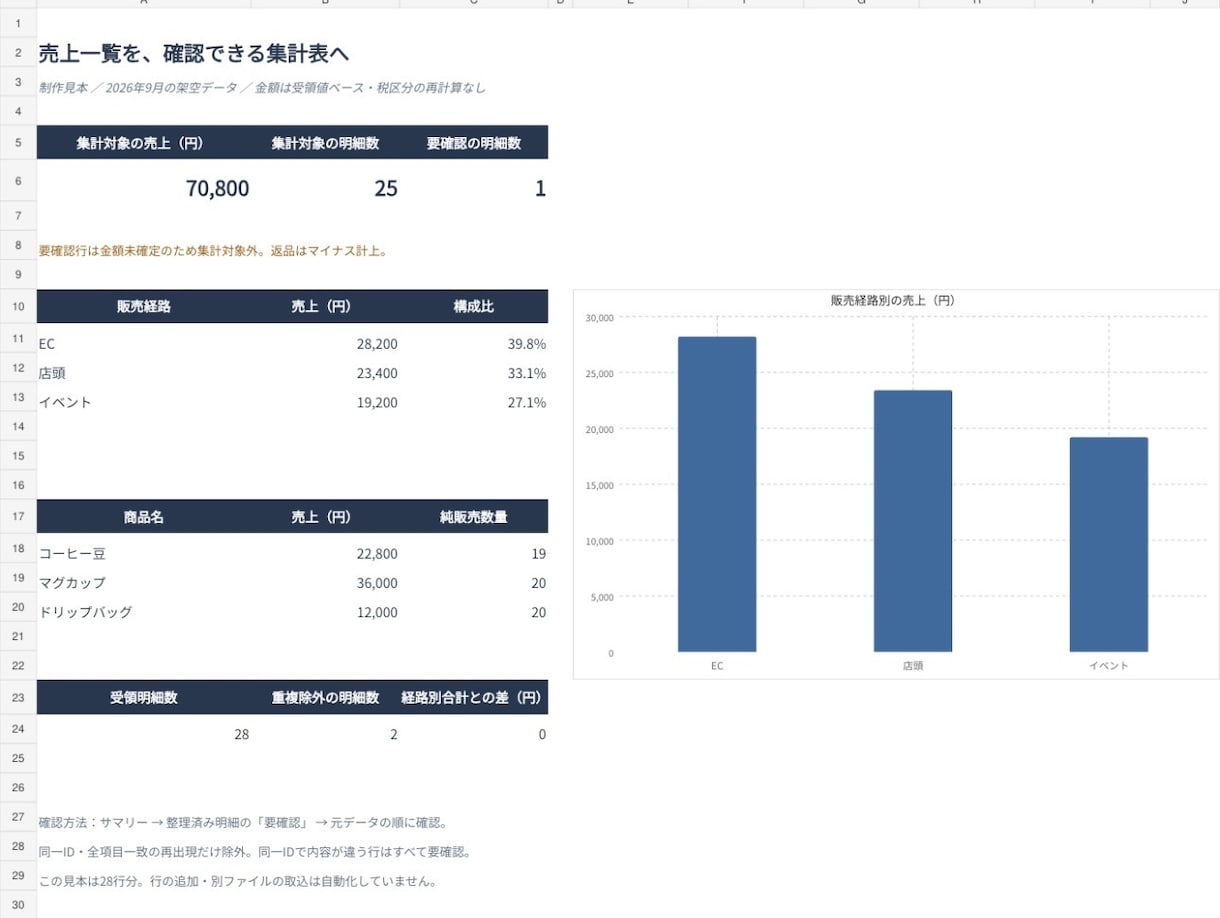Select row header 6
Screen dimensions: 1220x918
[18, 181]
